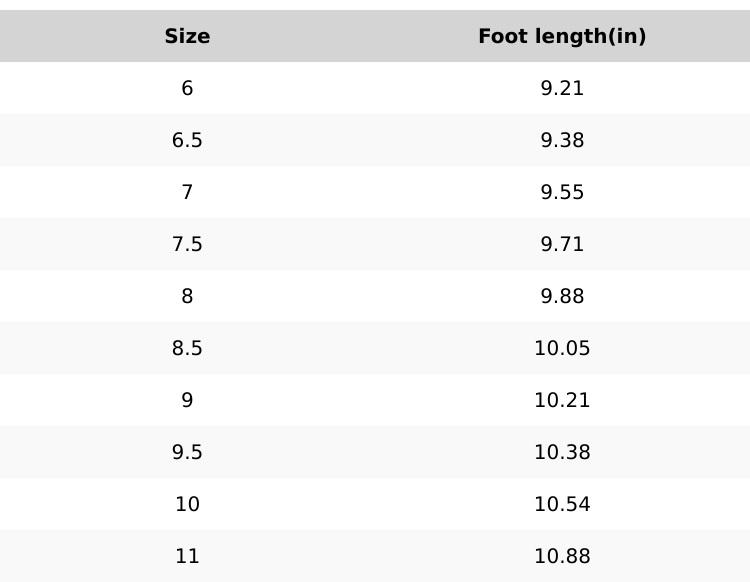Select the size 6 cell
The image size is (750, 582).
pyautogui.click(x=187, y=88)
